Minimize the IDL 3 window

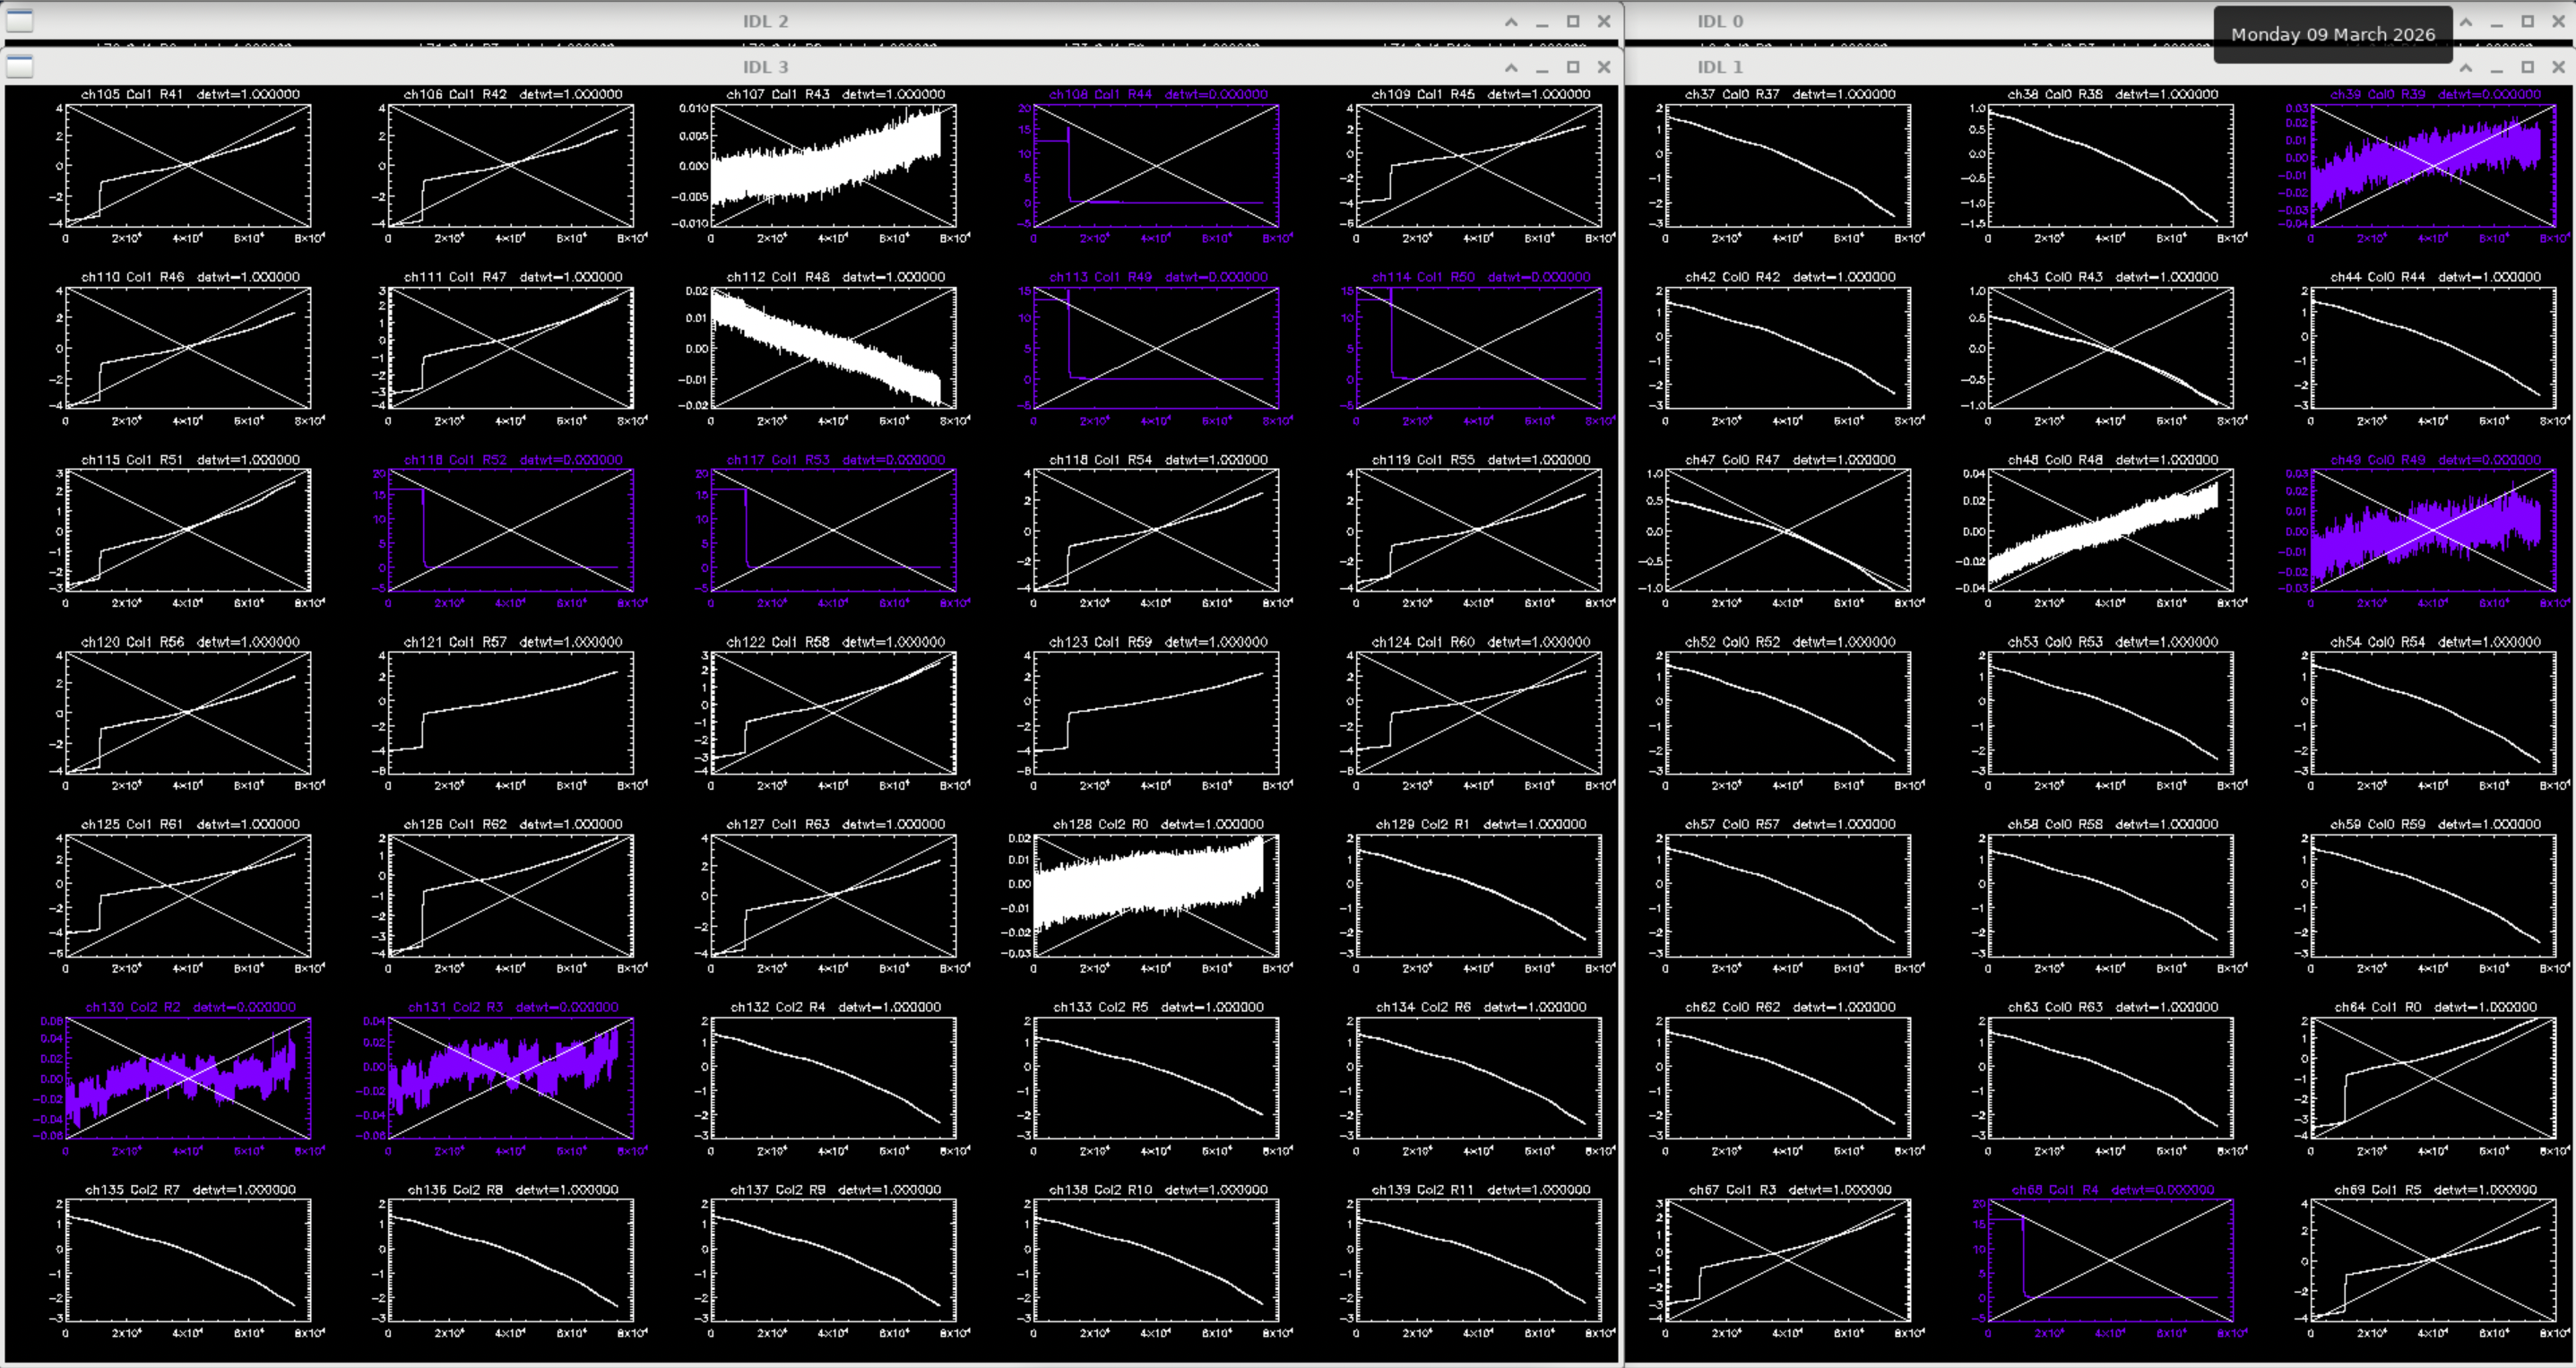point(1542,67)
